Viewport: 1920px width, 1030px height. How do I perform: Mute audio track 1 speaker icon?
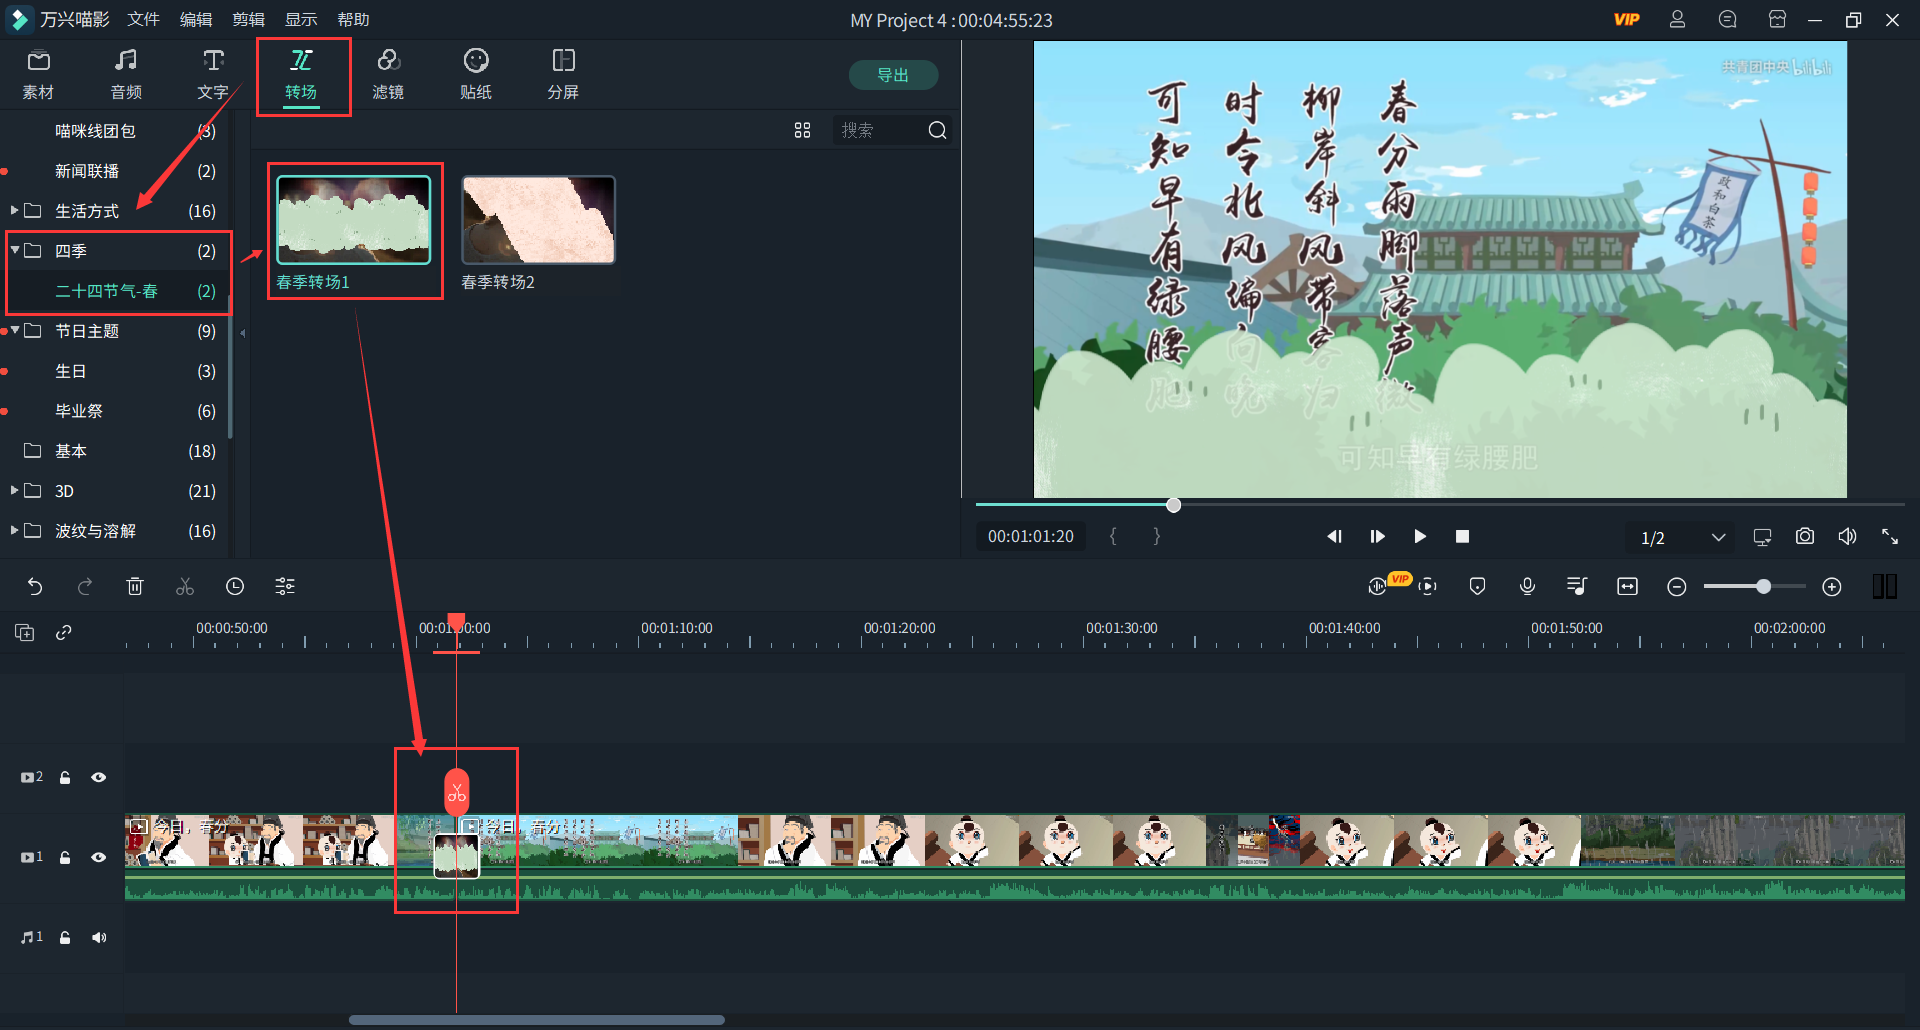(x=99, y=937)
